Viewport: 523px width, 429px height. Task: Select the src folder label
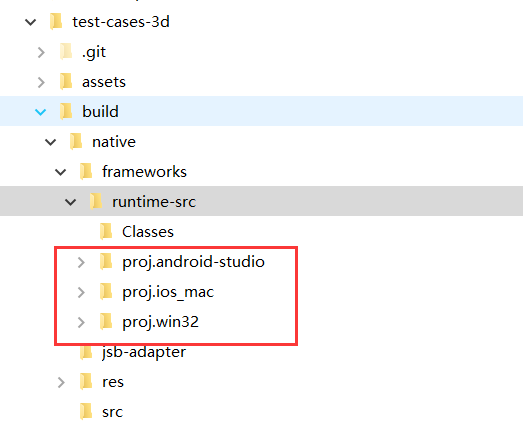click(x=113, y=412)
